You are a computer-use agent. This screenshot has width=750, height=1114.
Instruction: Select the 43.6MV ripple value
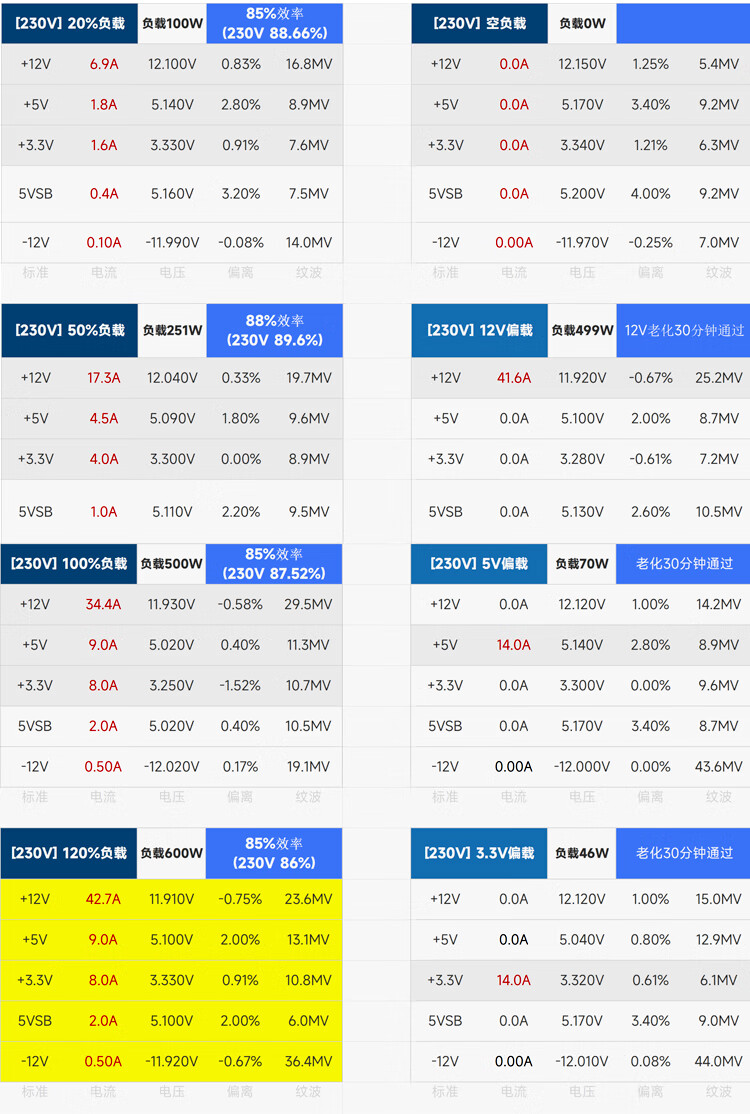tap(718, 766)
